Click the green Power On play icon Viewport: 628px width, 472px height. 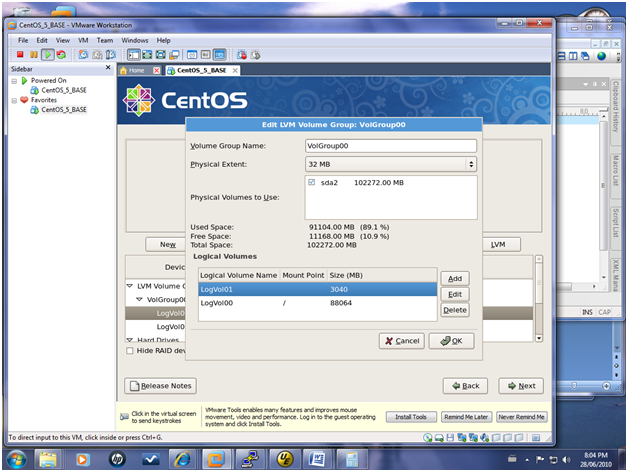click(48, 54)
